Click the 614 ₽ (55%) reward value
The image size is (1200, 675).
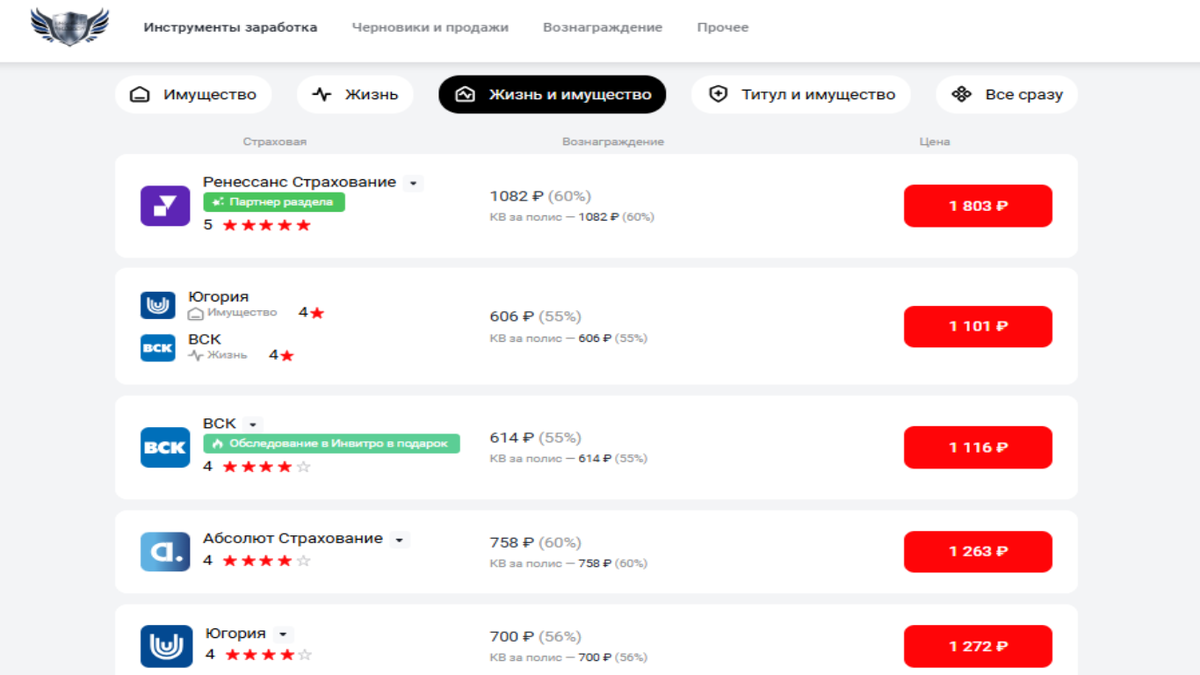tap(535, 438)
